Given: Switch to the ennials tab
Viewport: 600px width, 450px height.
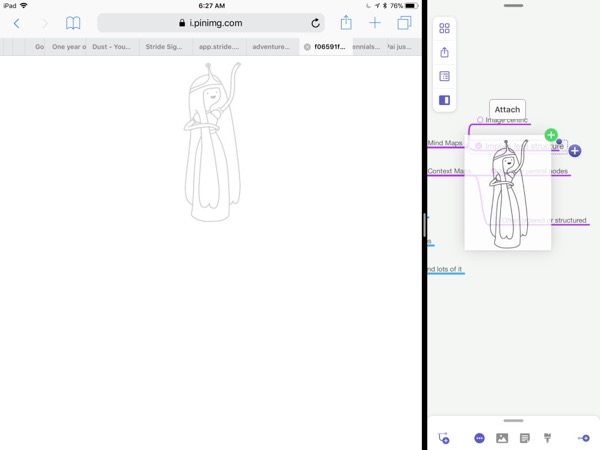Looking at the screenshot, I should pos(368,47).
